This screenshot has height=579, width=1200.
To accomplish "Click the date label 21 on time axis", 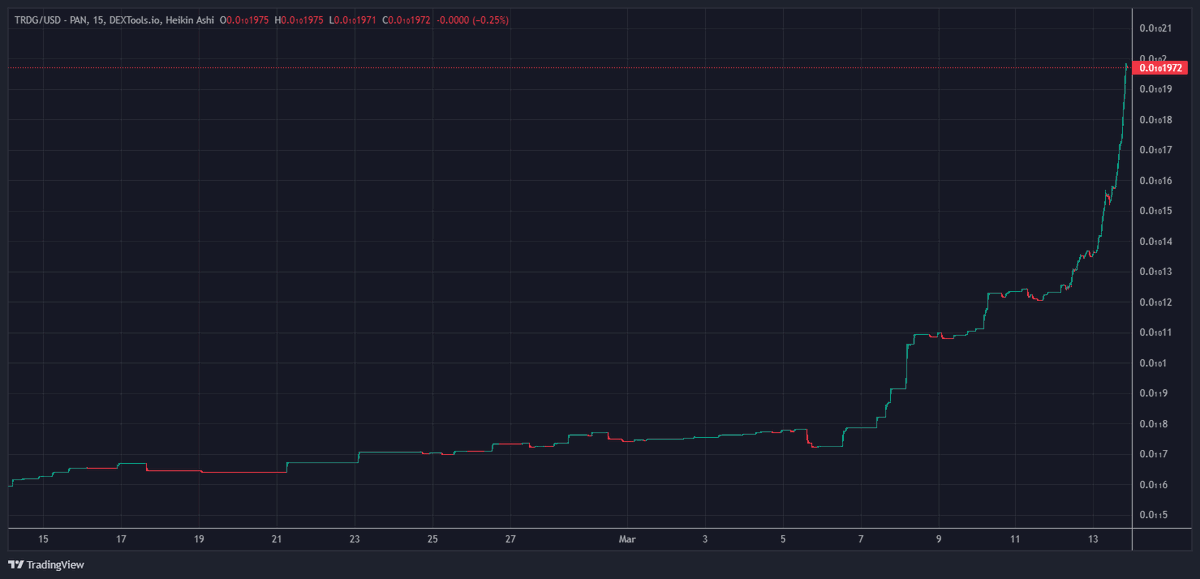I will (277, 538).
